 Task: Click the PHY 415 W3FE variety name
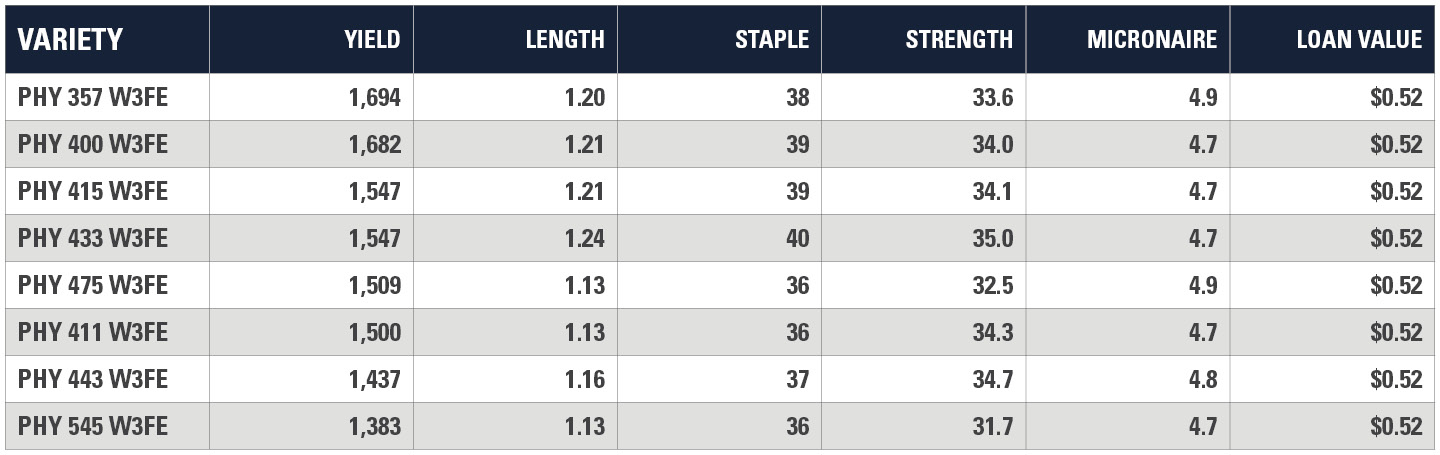(92, 191)
